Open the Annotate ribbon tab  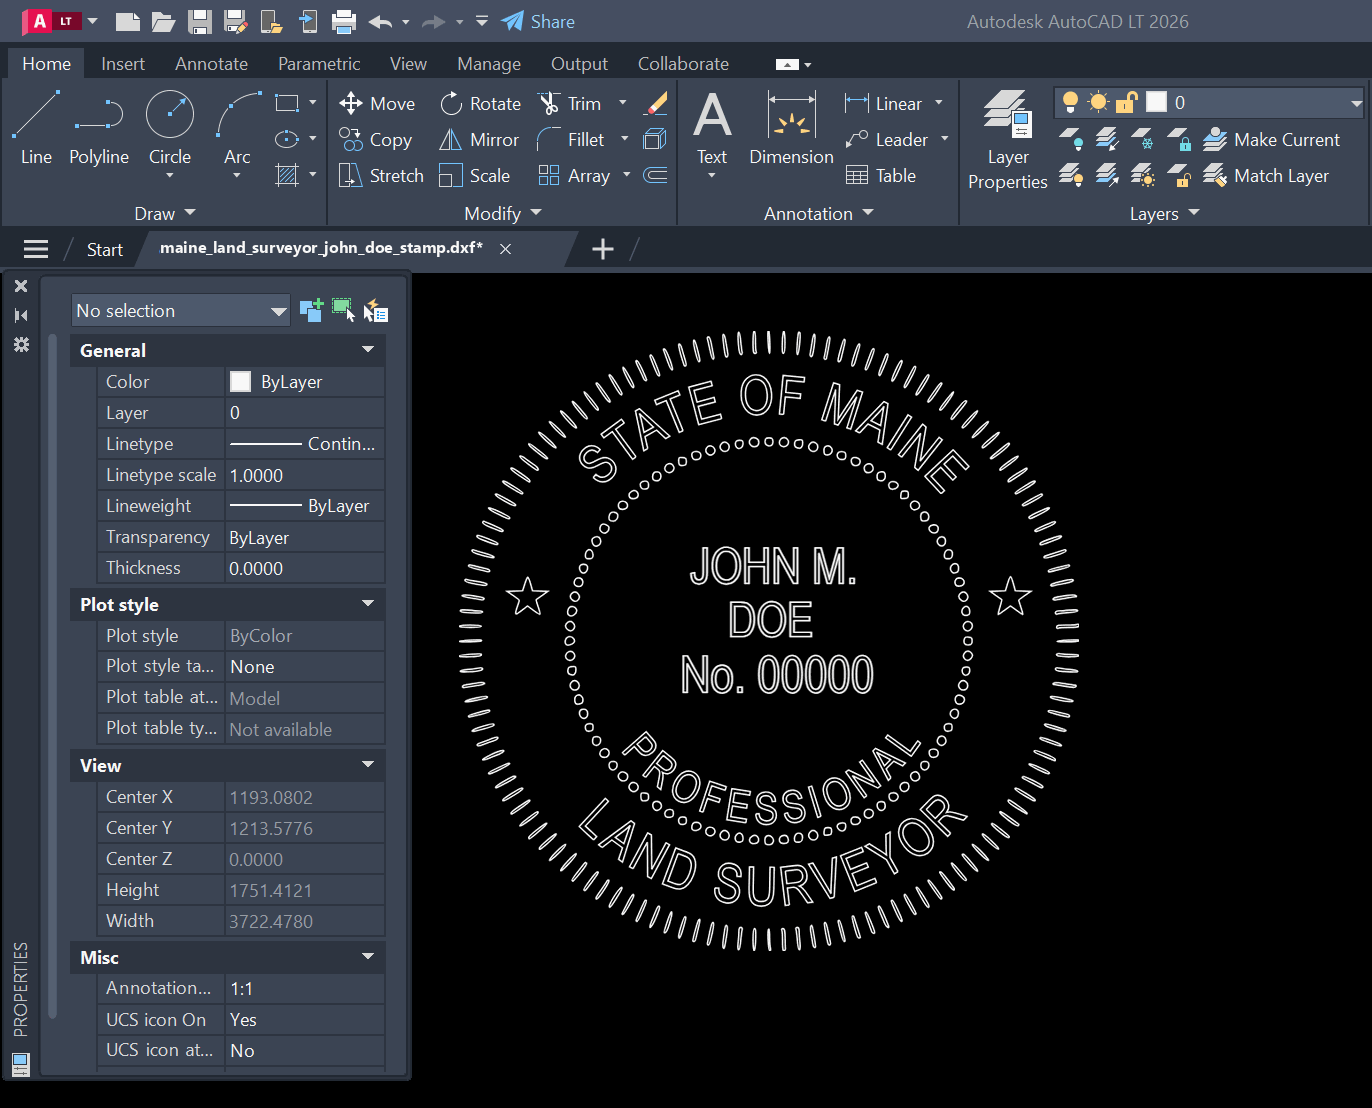click(211, 64)
